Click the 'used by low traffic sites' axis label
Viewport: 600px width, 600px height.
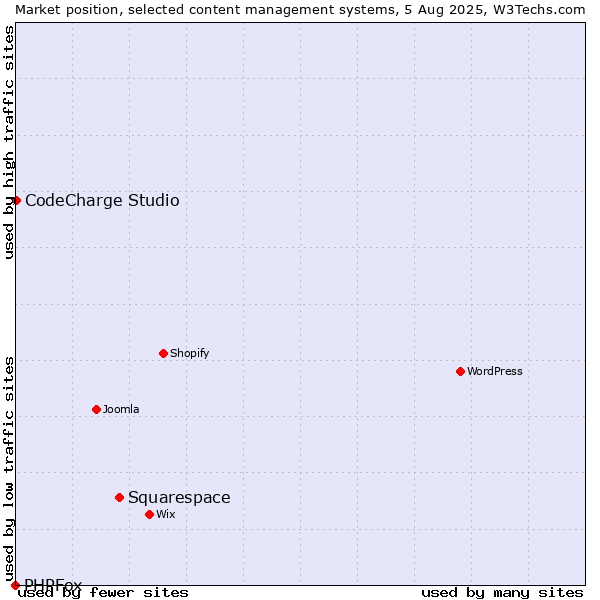click(x=8, y=470)
